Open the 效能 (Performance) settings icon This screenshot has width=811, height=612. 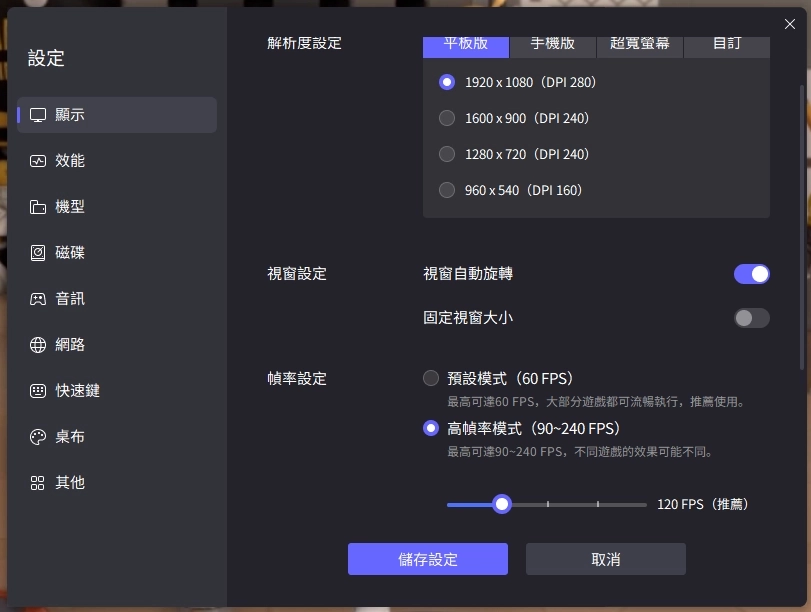(36, 160)
